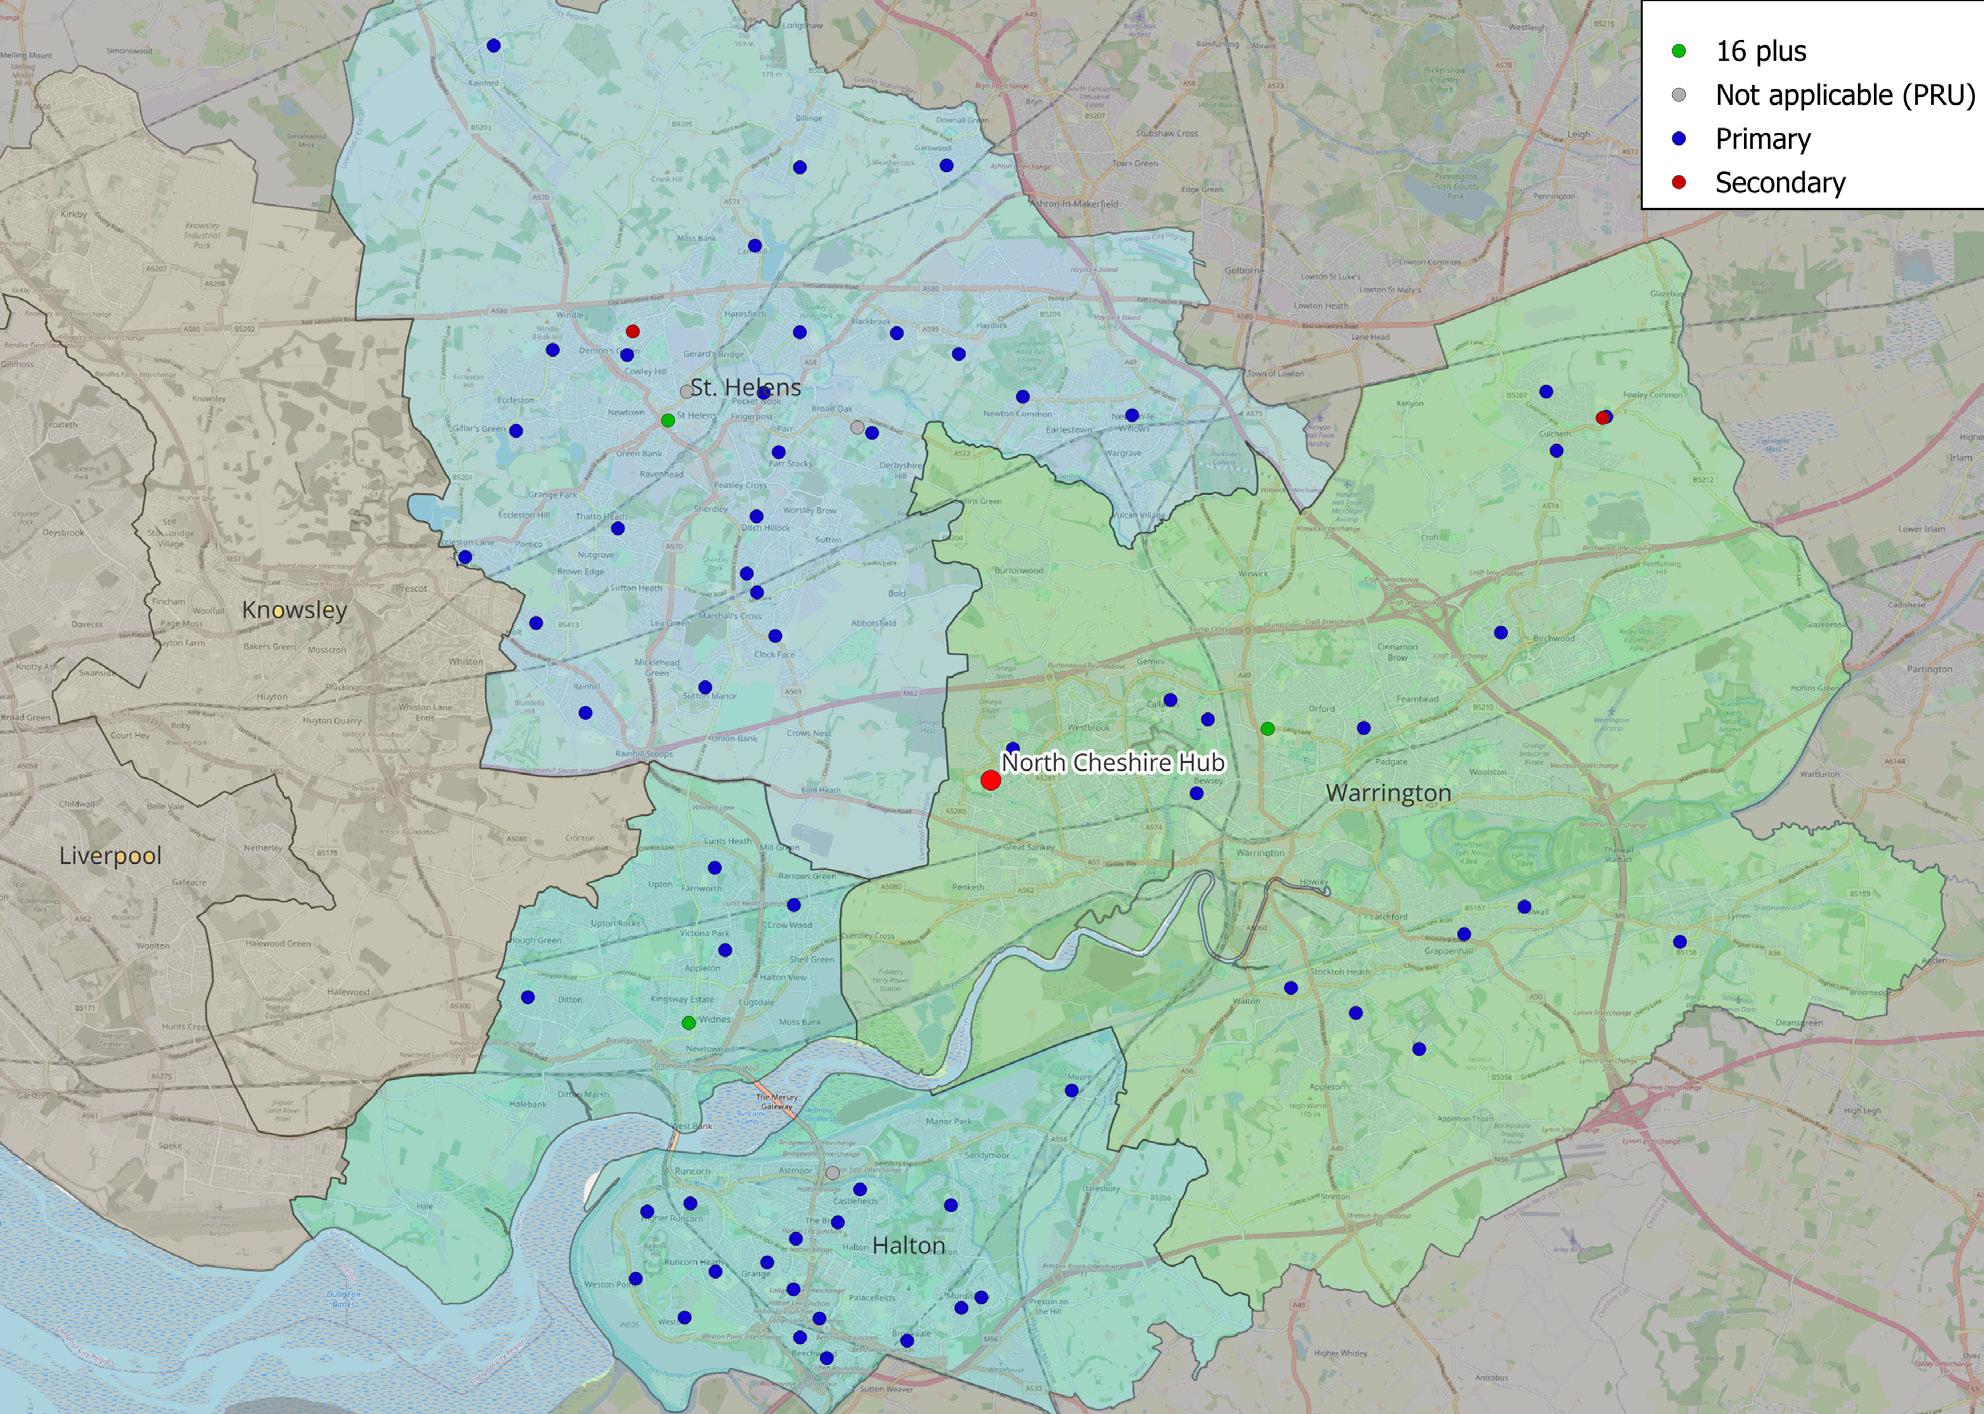Click the green 16 plus marker near Orford

[x=1267, y=728]
